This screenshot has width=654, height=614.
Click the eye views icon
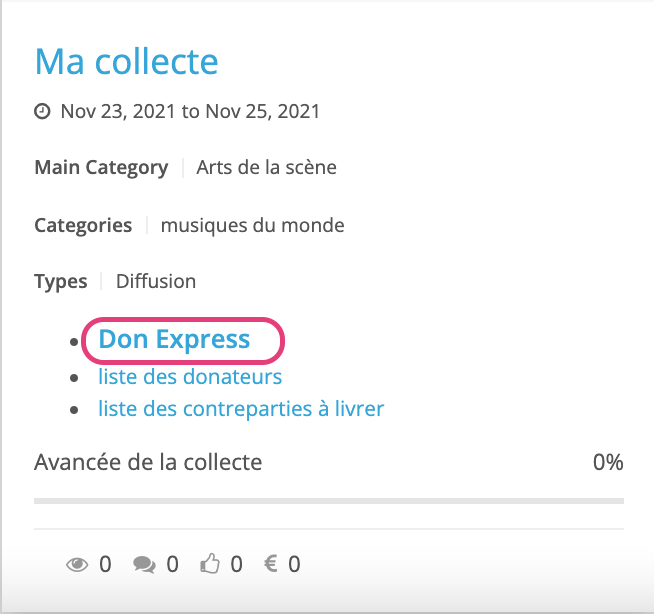77,564
